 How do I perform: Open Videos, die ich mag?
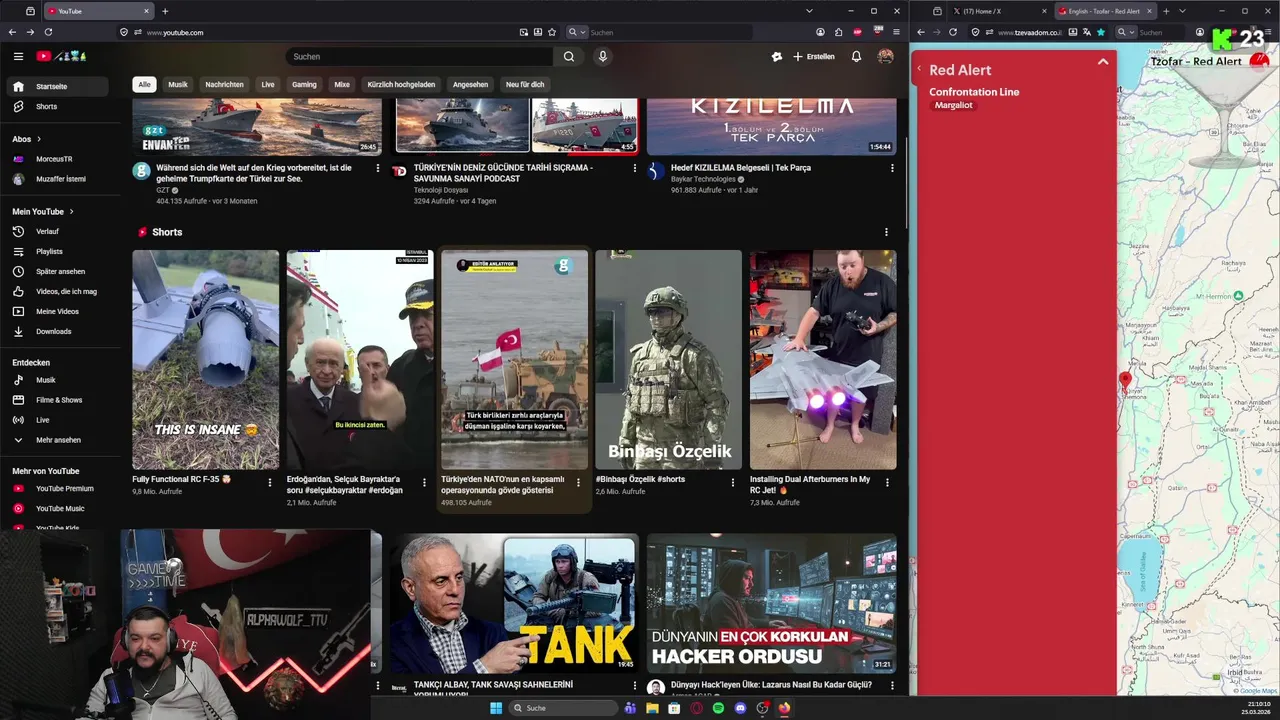pyautogui.click(x=60, y=292)
